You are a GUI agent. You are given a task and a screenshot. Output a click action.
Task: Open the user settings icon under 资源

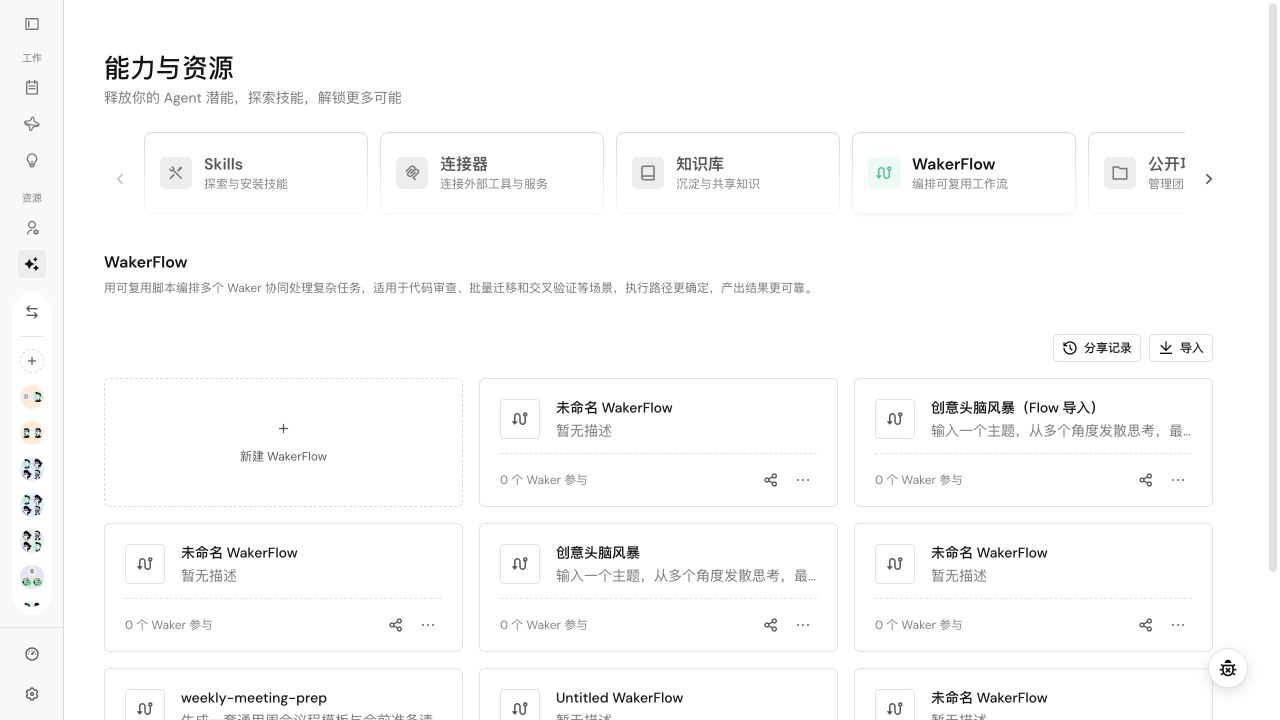point(32,228)
